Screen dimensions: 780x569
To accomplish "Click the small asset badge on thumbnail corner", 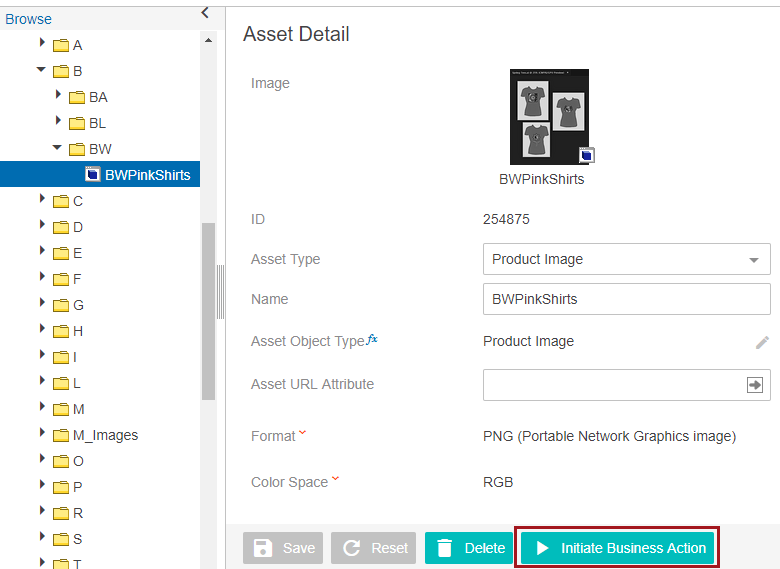I will coord(586,155).
